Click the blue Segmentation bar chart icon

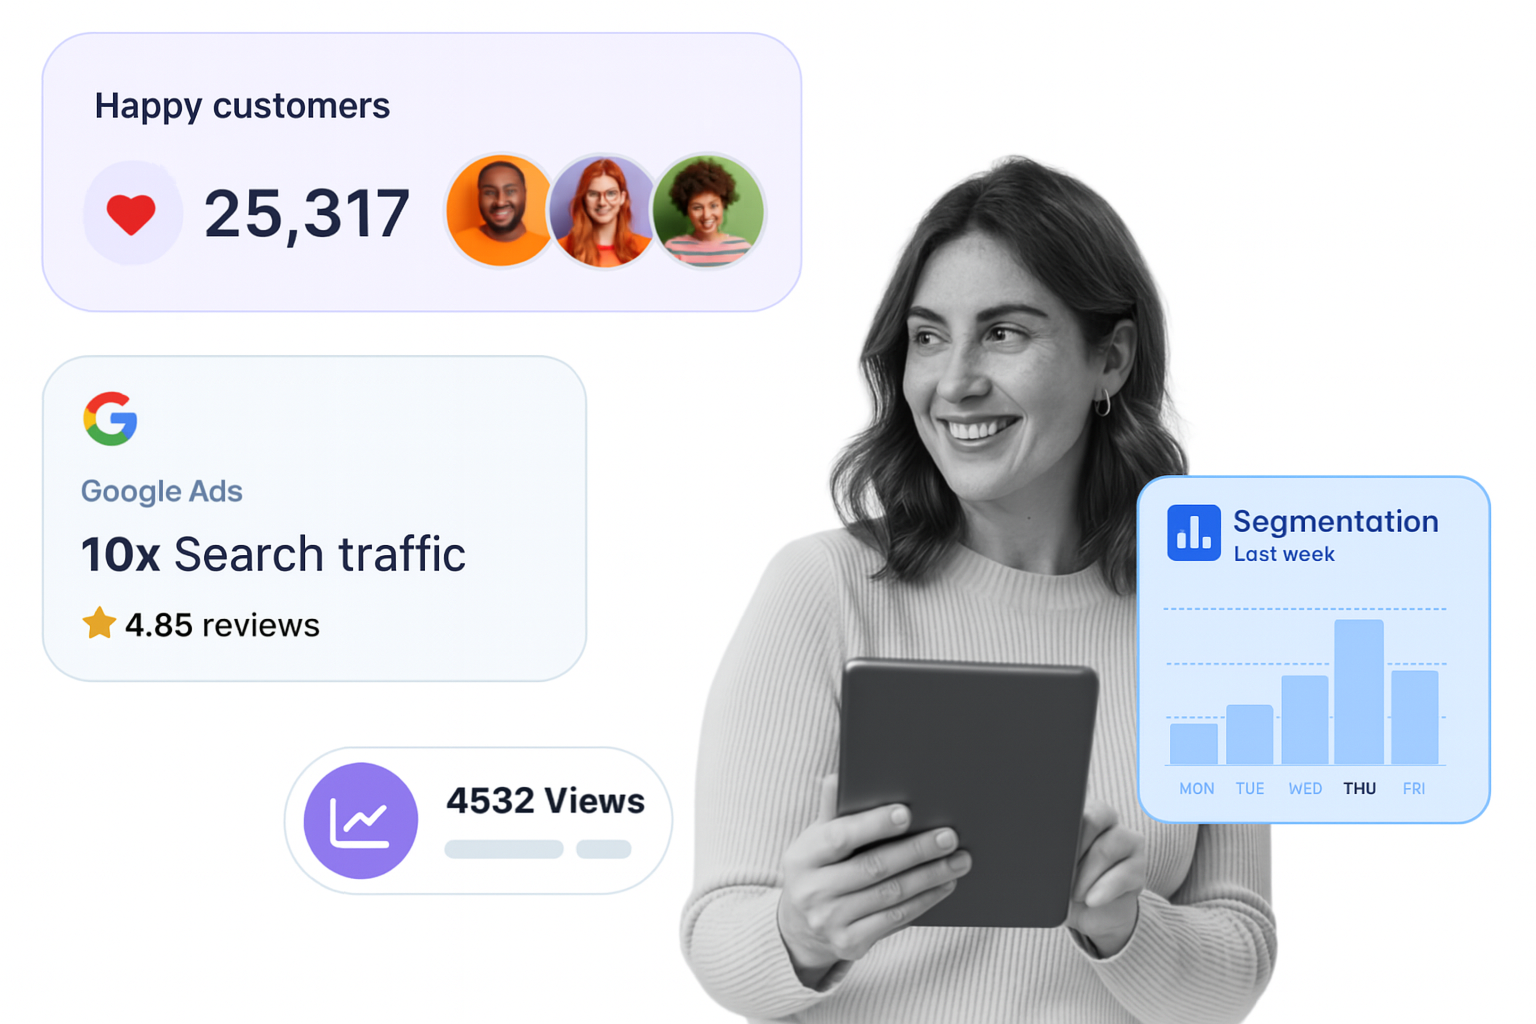pos(1193,533)
